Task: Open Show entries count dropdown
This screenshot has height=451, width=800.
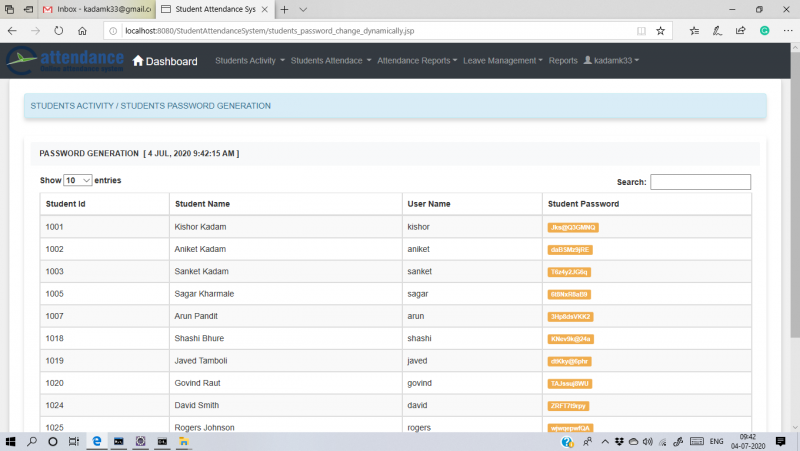Action: click(x=78, y=180)
